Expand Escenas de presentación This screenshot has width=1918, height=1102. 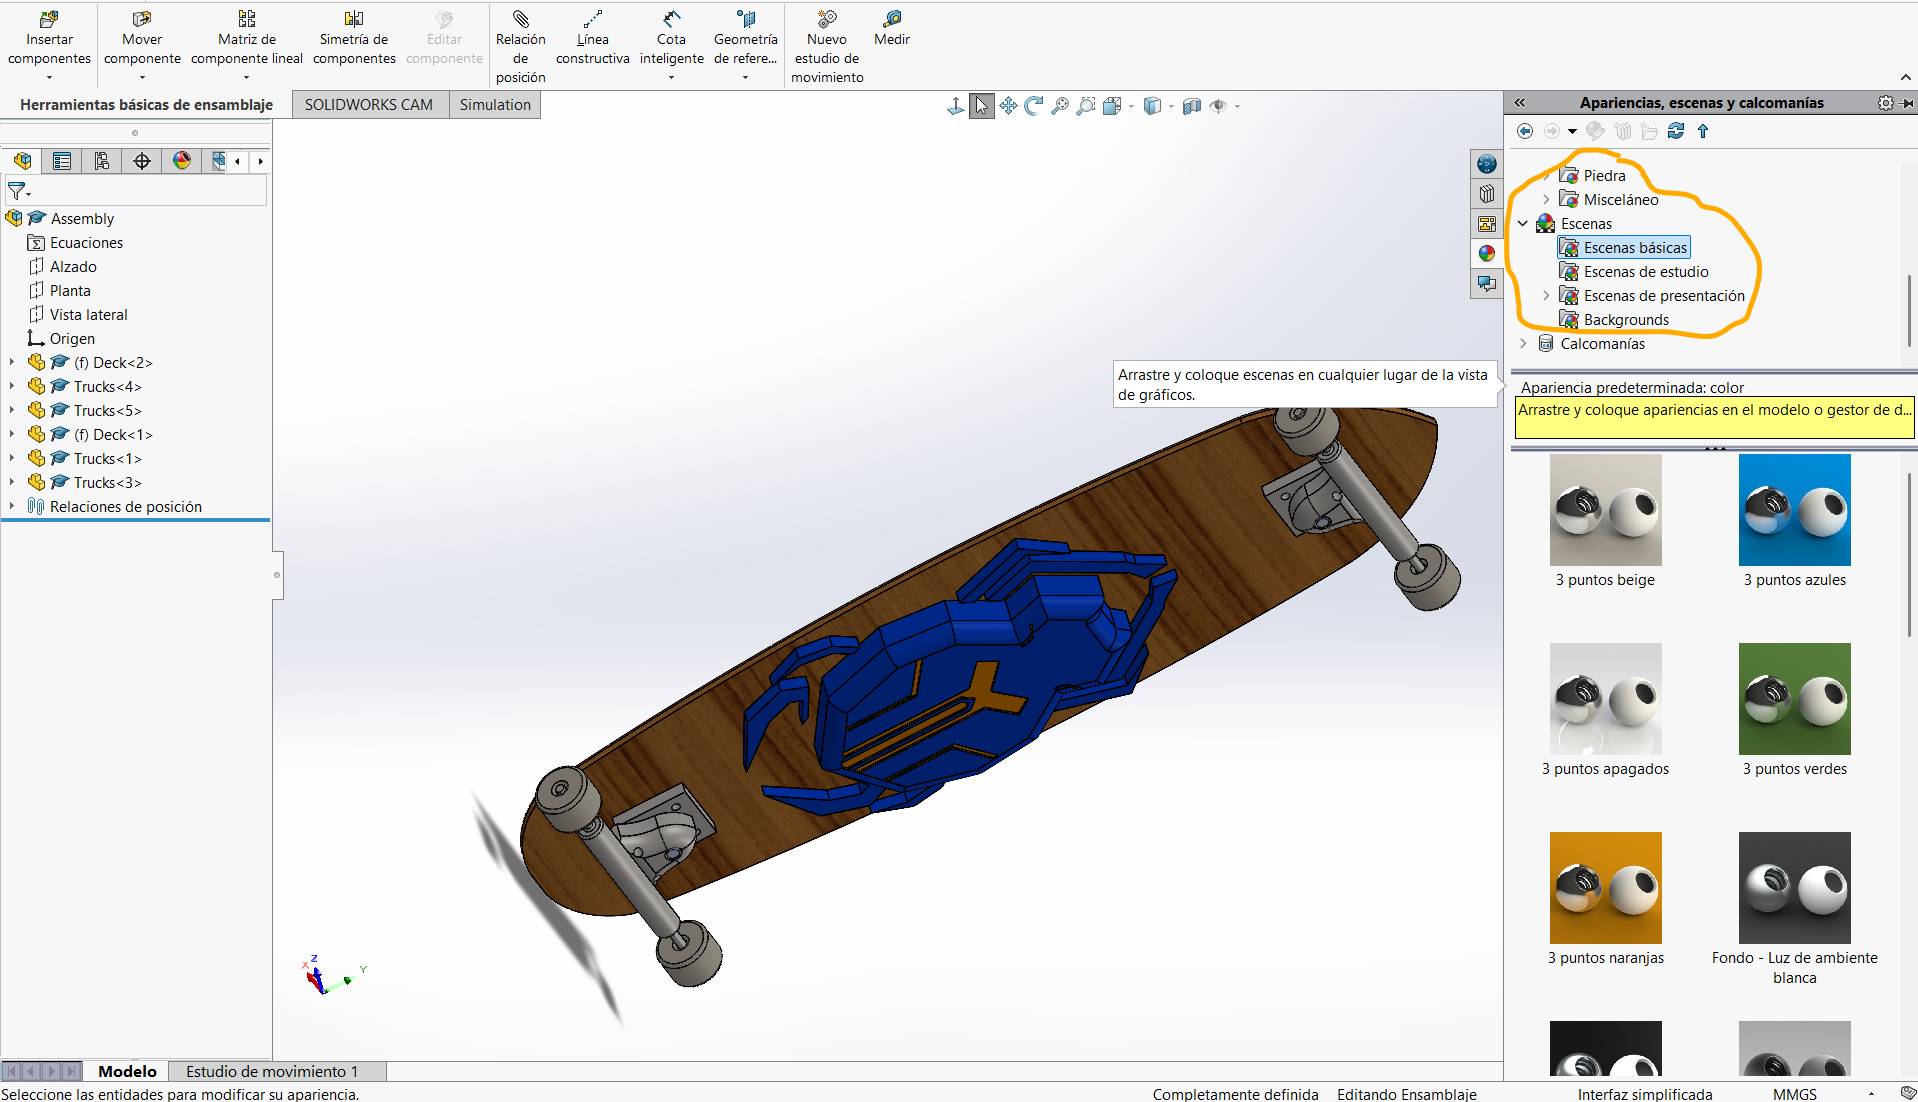point(1547,295)
